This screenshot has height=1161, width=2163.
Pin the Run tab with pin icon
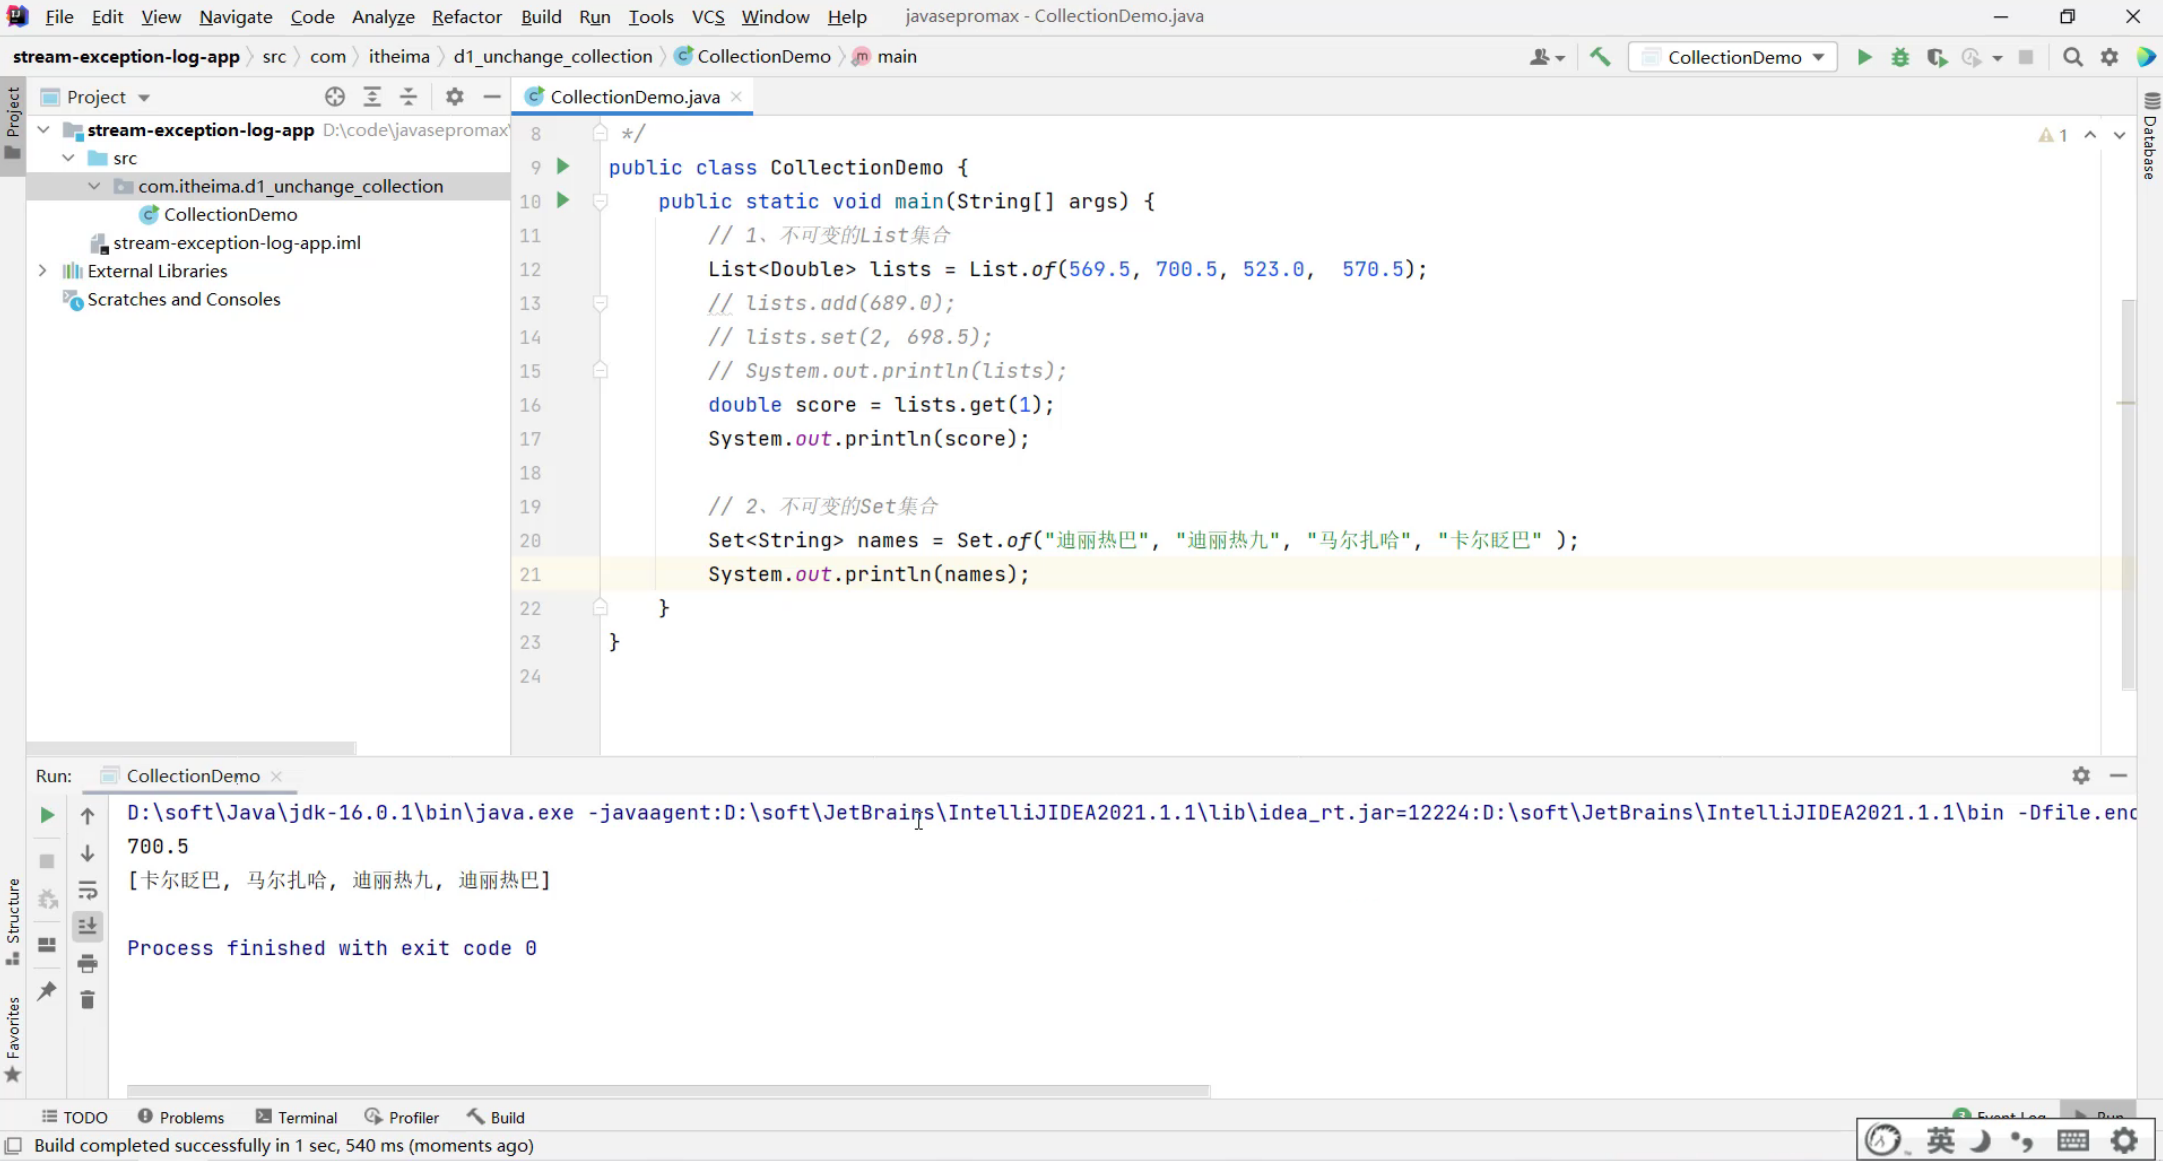[47, 991]
